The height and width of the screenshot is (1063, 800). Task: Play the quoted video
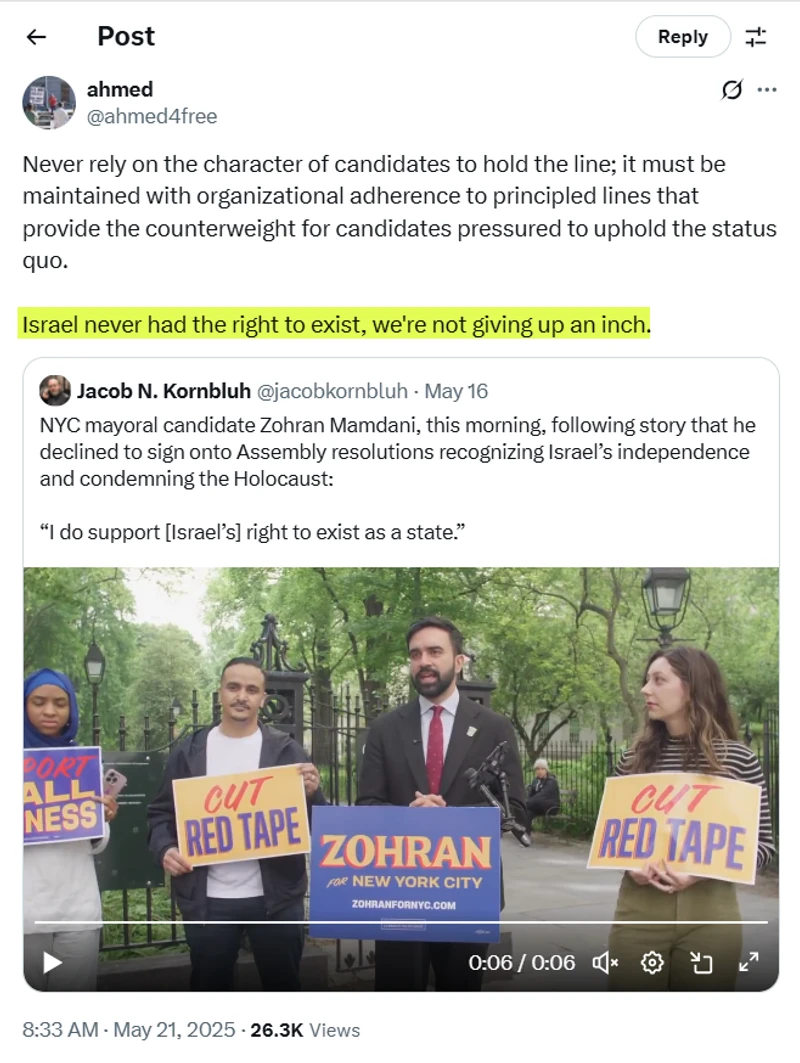point(52,962)
